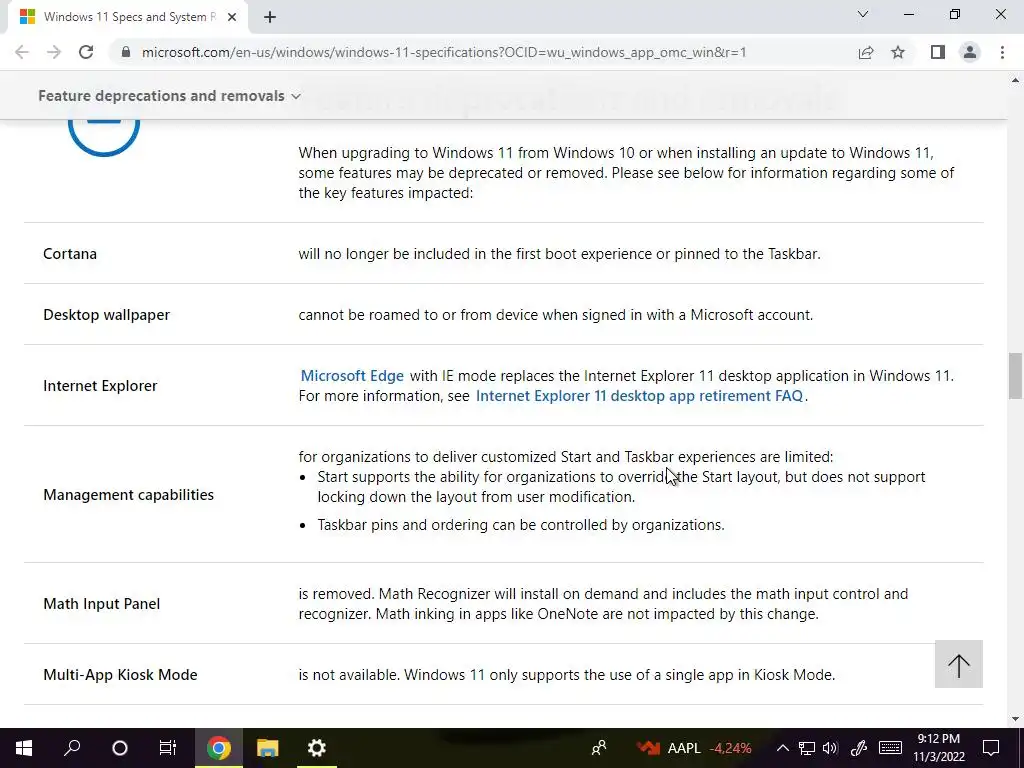Click the scrollbar down arrow

point(1015,719)
